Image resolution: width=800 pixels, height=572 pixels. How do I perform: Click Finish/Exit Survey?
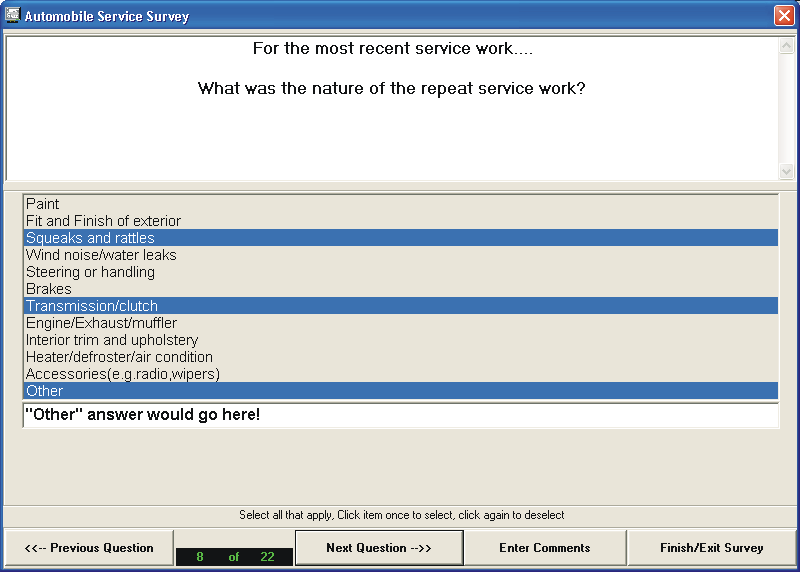click(x=712, y=548)
